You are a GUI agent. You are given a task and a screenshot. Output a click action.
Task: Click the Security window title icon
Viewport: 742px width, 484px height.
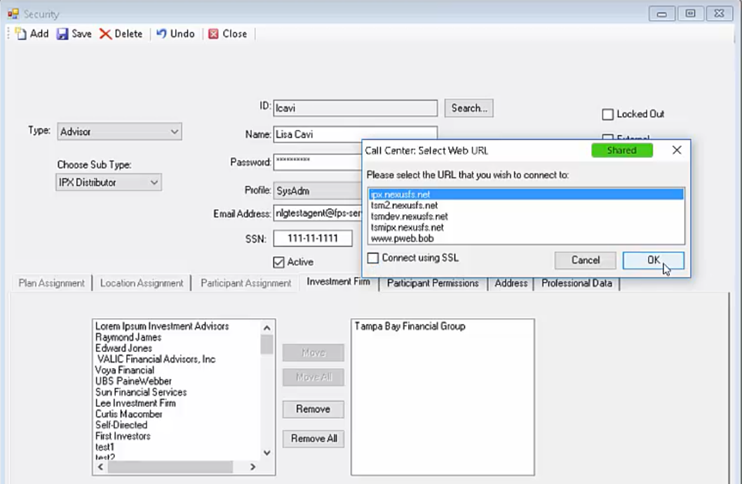13,13
